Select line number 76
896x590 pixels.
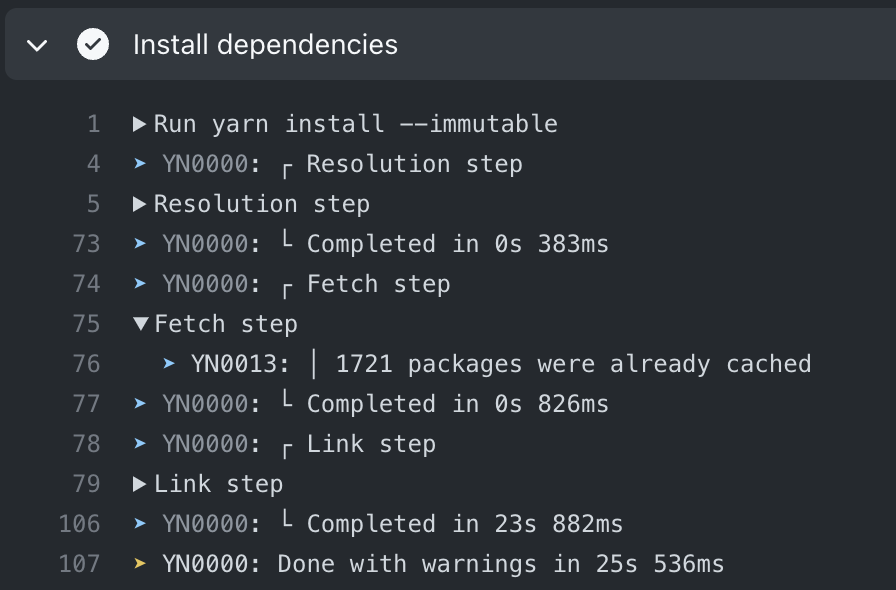[x=93, y=364]
